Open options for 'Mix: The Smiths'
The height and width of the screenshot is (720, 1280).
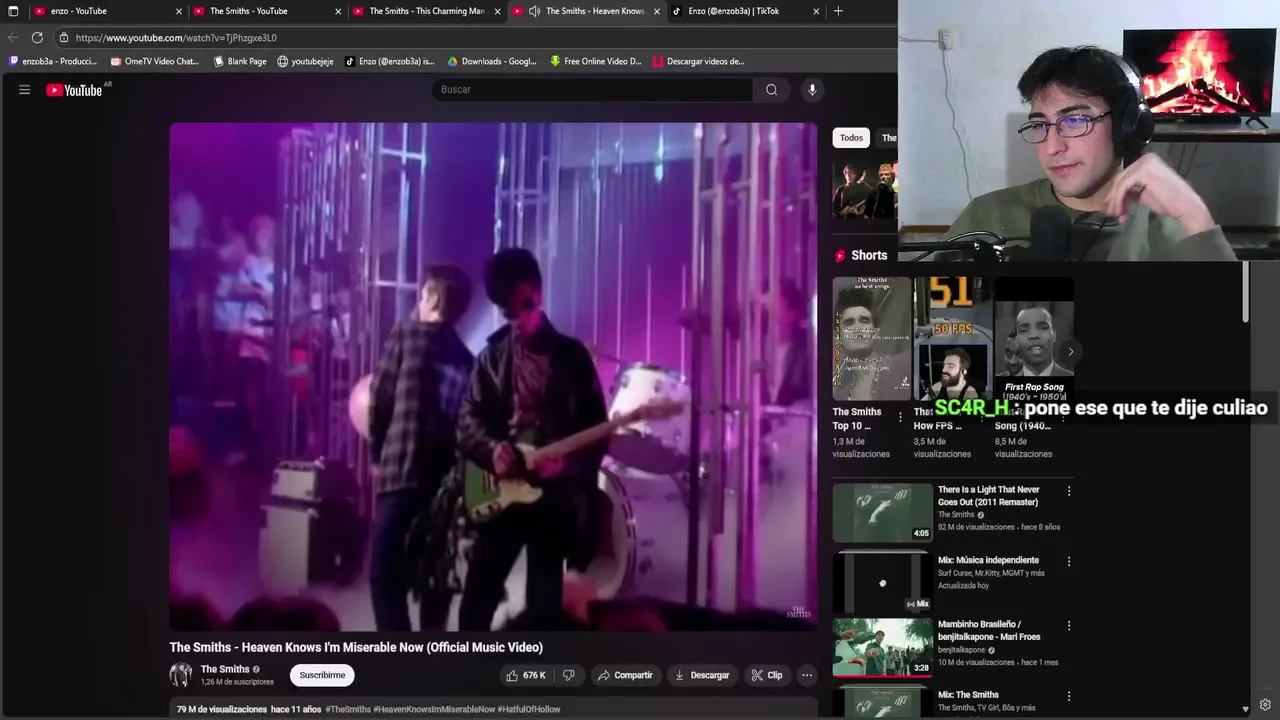click(1068, 696)
